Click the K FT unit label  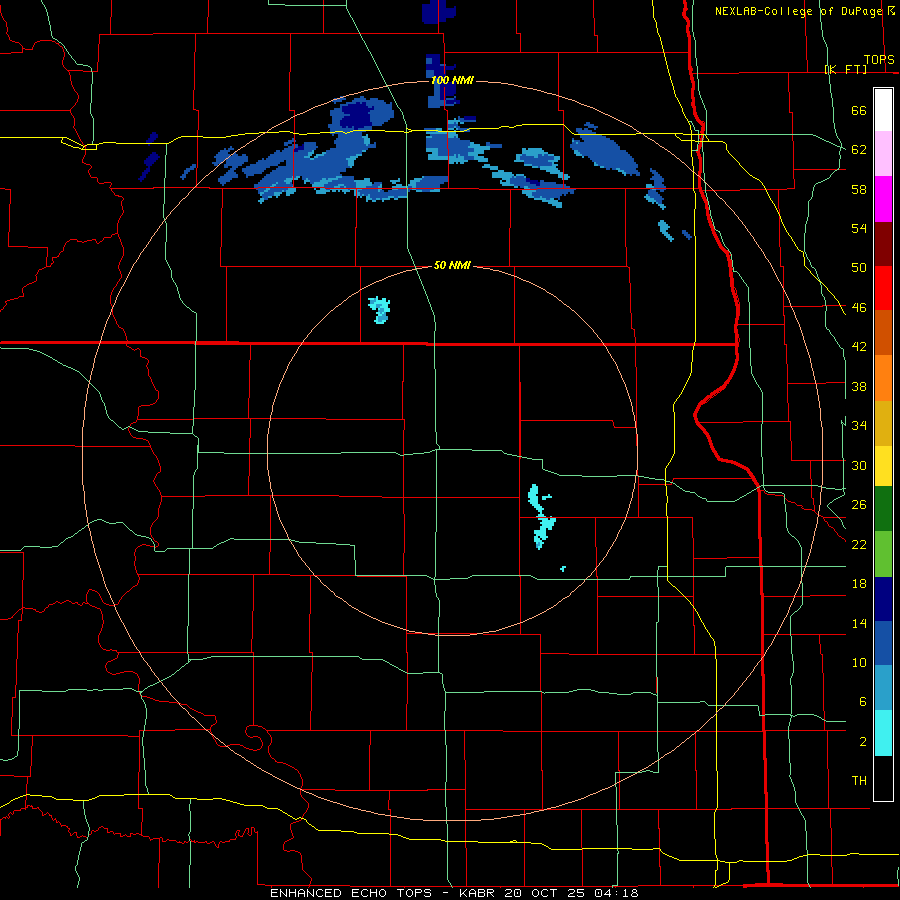click(x=845, y=69)
